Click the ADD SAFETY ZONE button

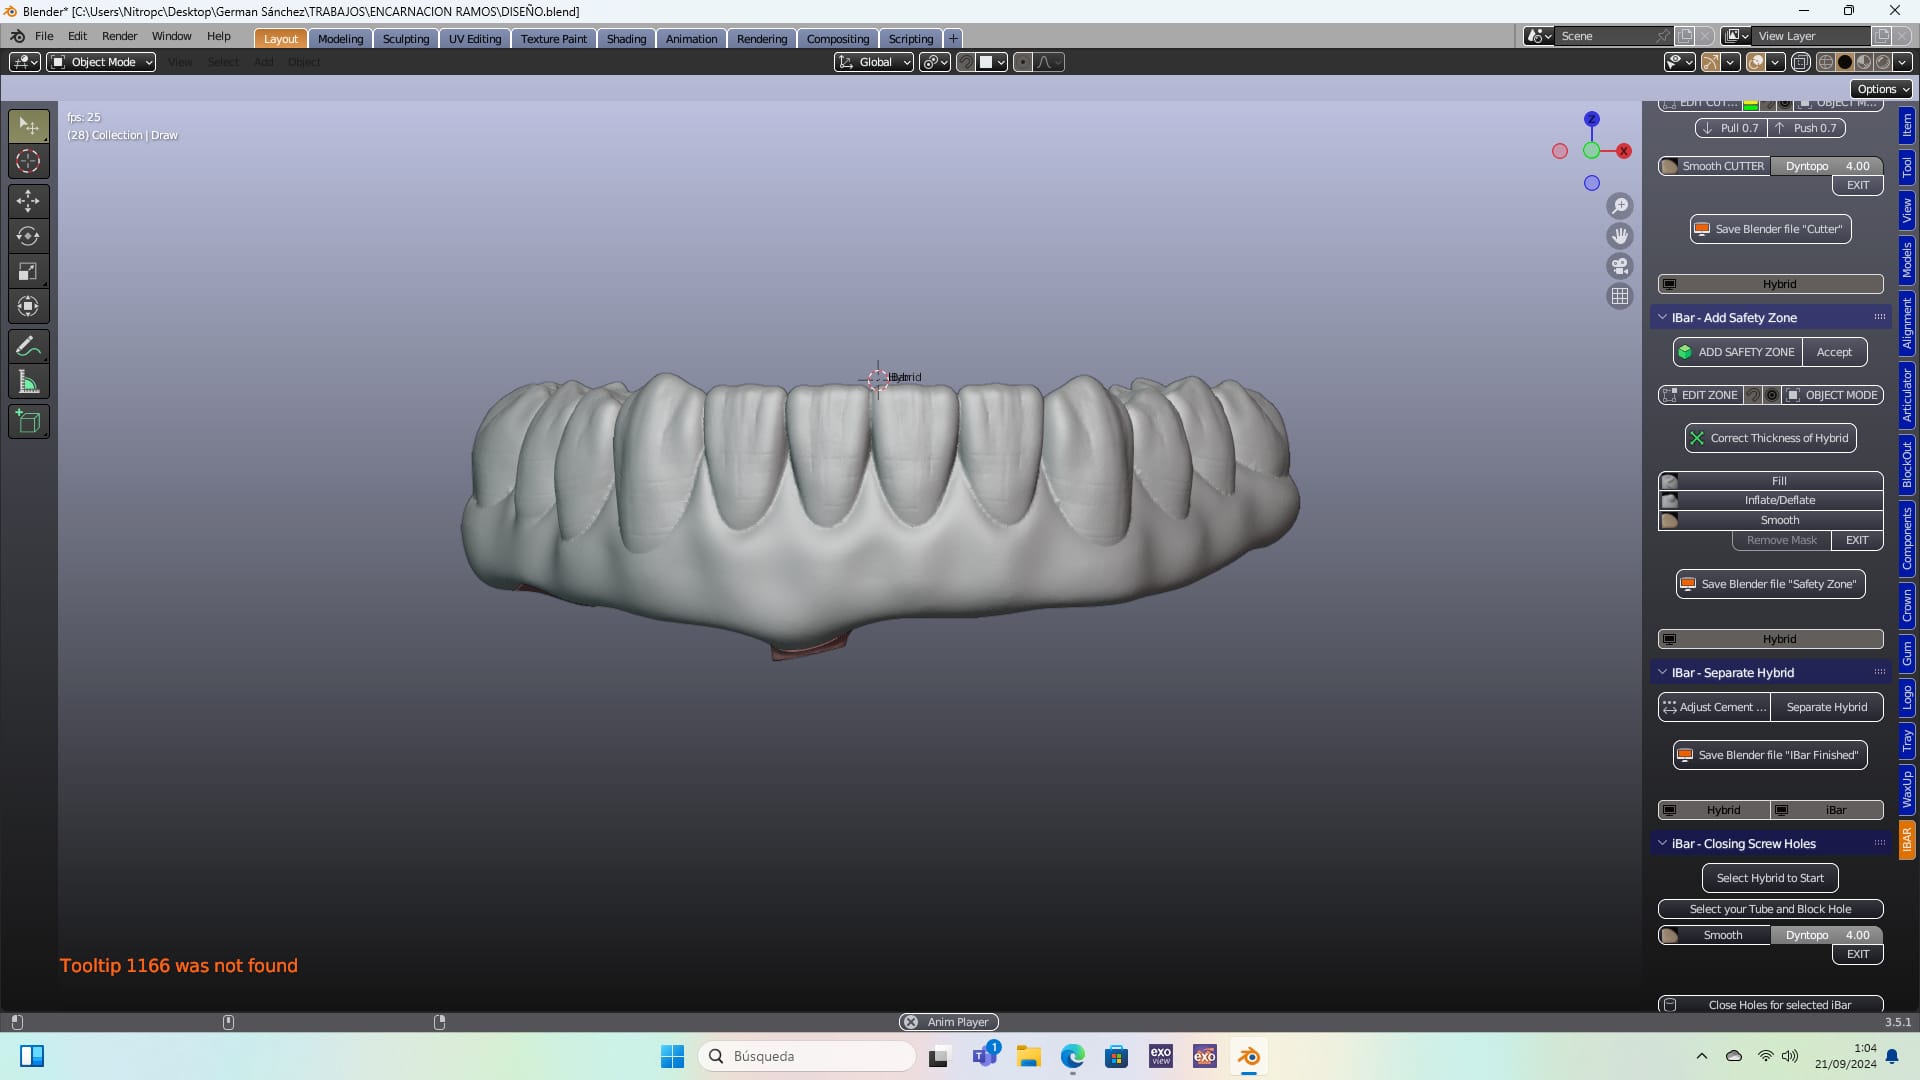click(x=1738, y=352)
